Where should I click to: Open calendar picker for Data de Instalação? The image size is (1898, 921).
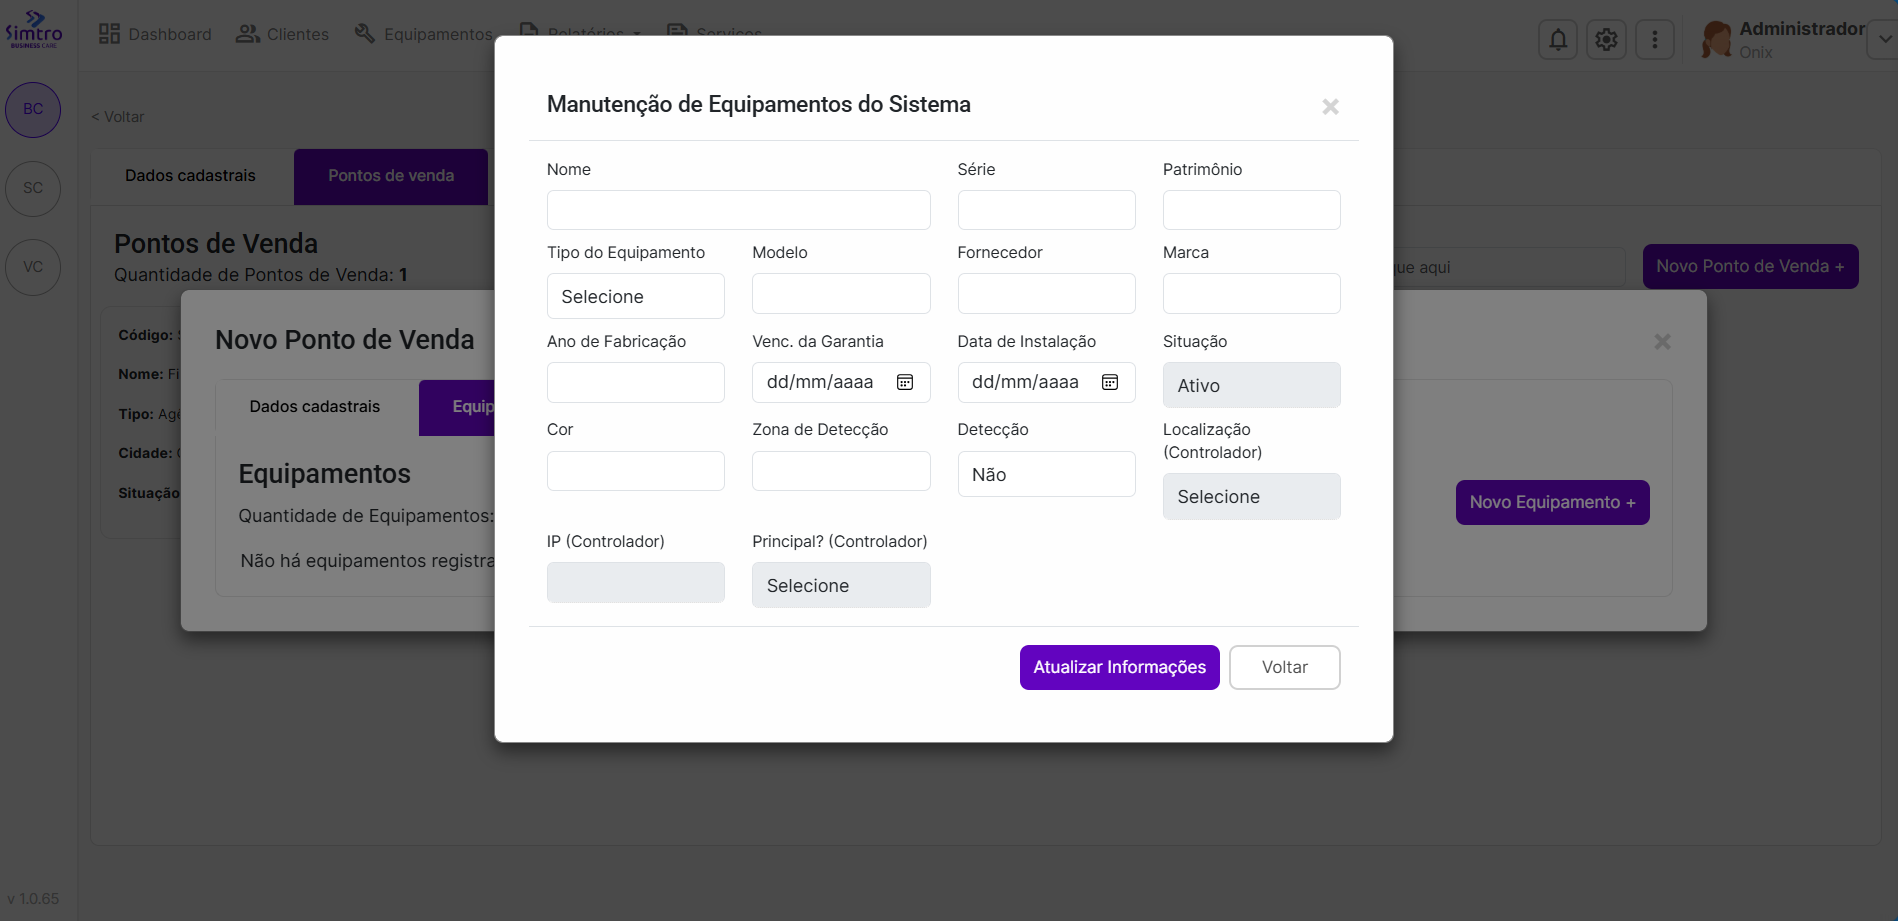(x=1110, y=382)
